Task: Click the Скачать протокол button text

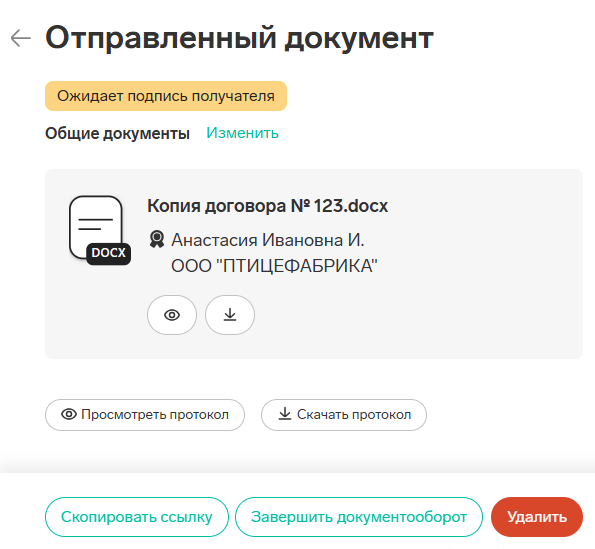Action: click(x=354, y=415)
